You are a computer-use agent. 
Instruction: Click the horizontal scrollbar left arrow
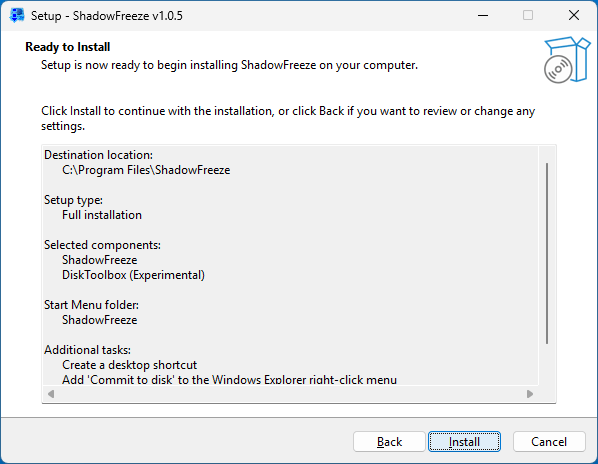(51, 394)
